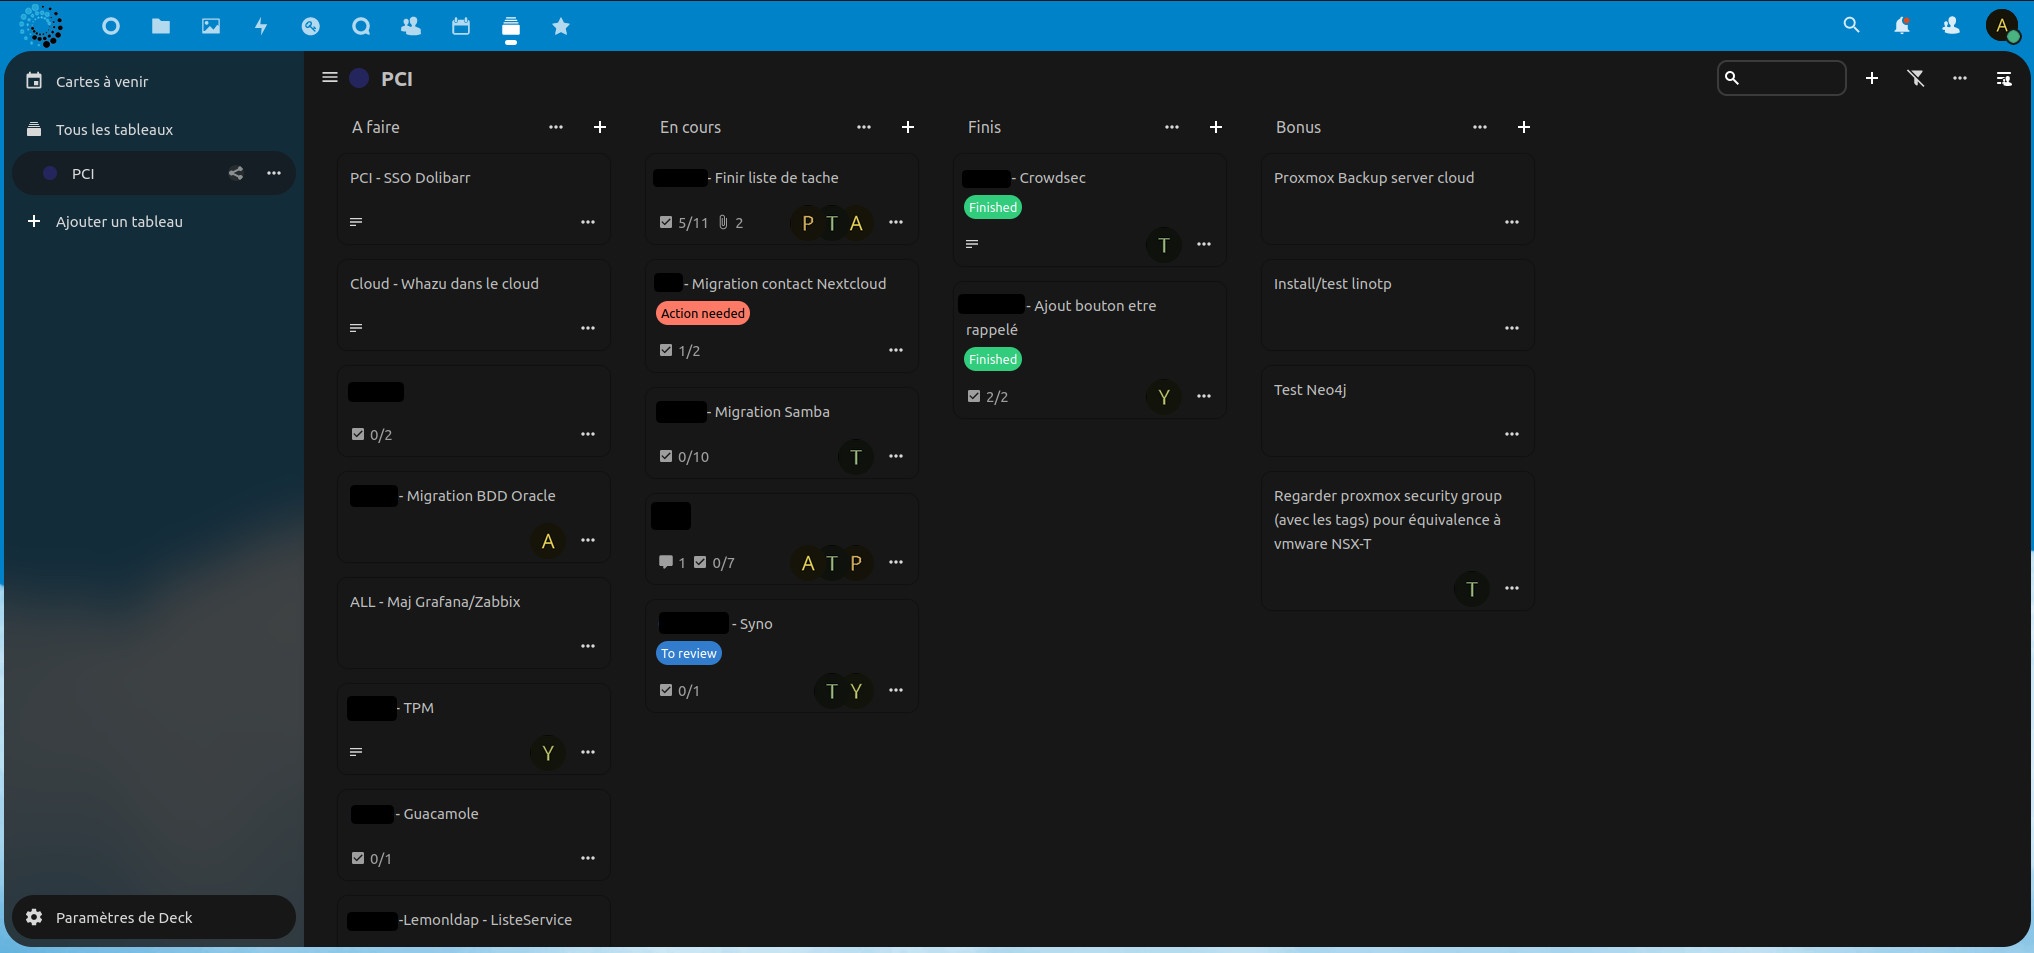Open Paramètres de Deck
Viewport: 2034px width, 953px height.
pos(154,917)
